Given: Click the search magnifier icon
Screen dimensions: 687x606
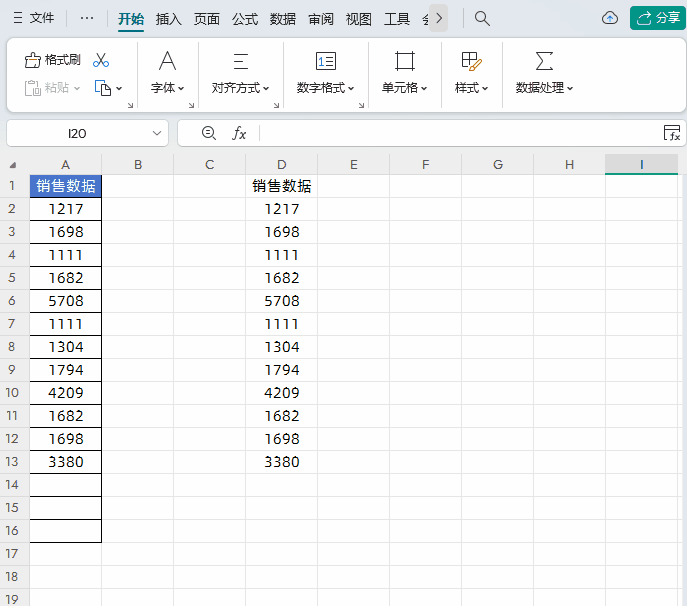Looking at the screenshot, I should pyautogui.click(x=482, y=18).
